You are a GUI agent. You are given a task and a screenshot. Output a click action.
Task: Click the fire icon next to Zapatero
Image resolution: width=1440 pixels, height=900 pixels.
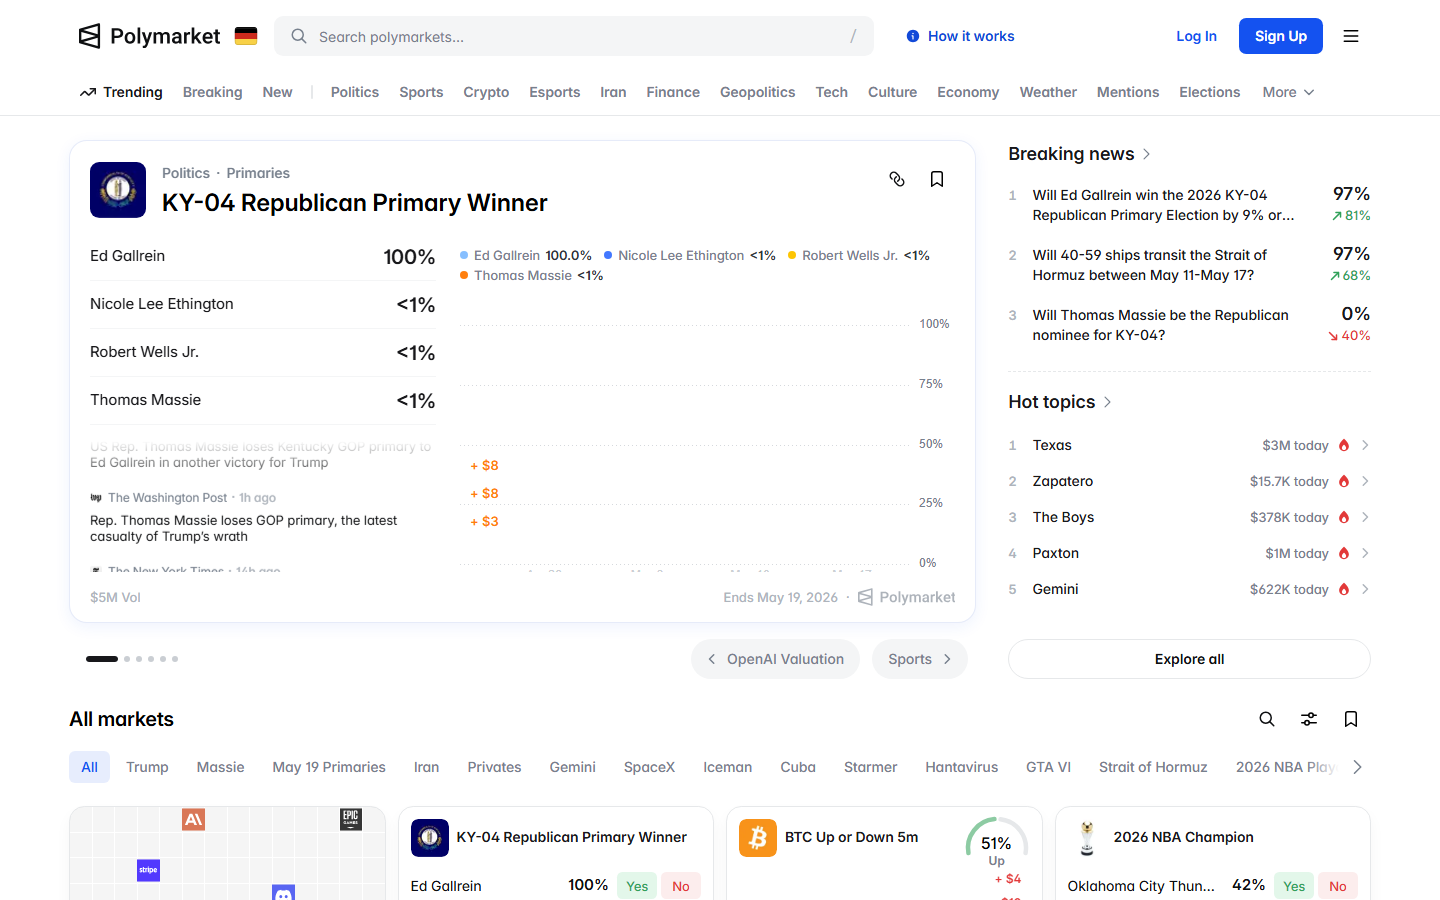pyautogui.click(x=1344, y=481)
